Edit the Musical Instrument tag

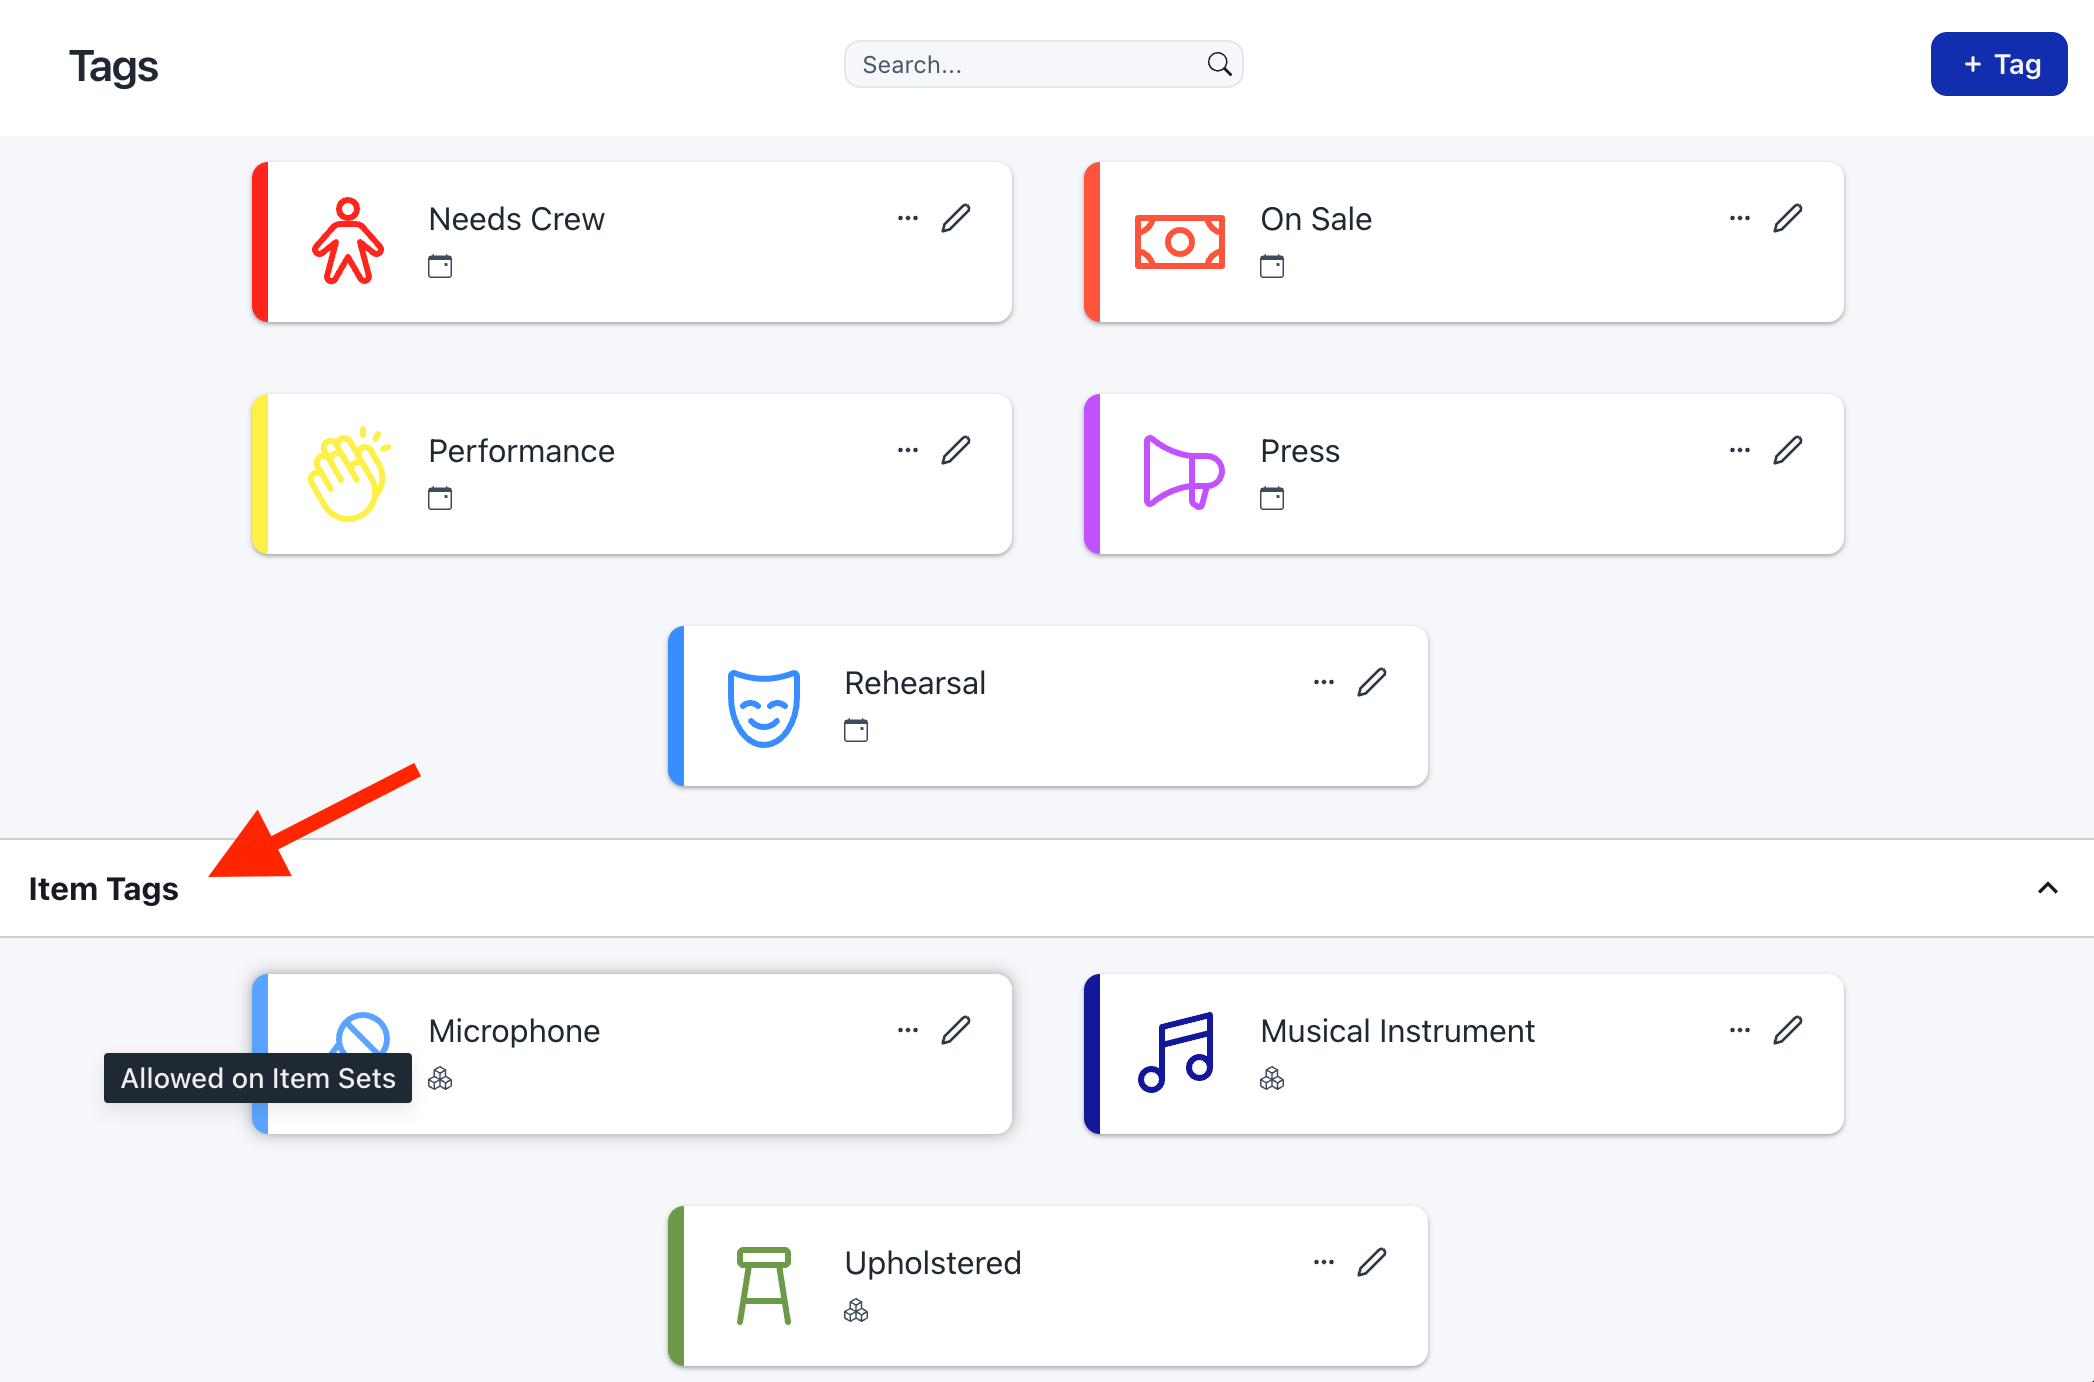pos(1788,1030)
